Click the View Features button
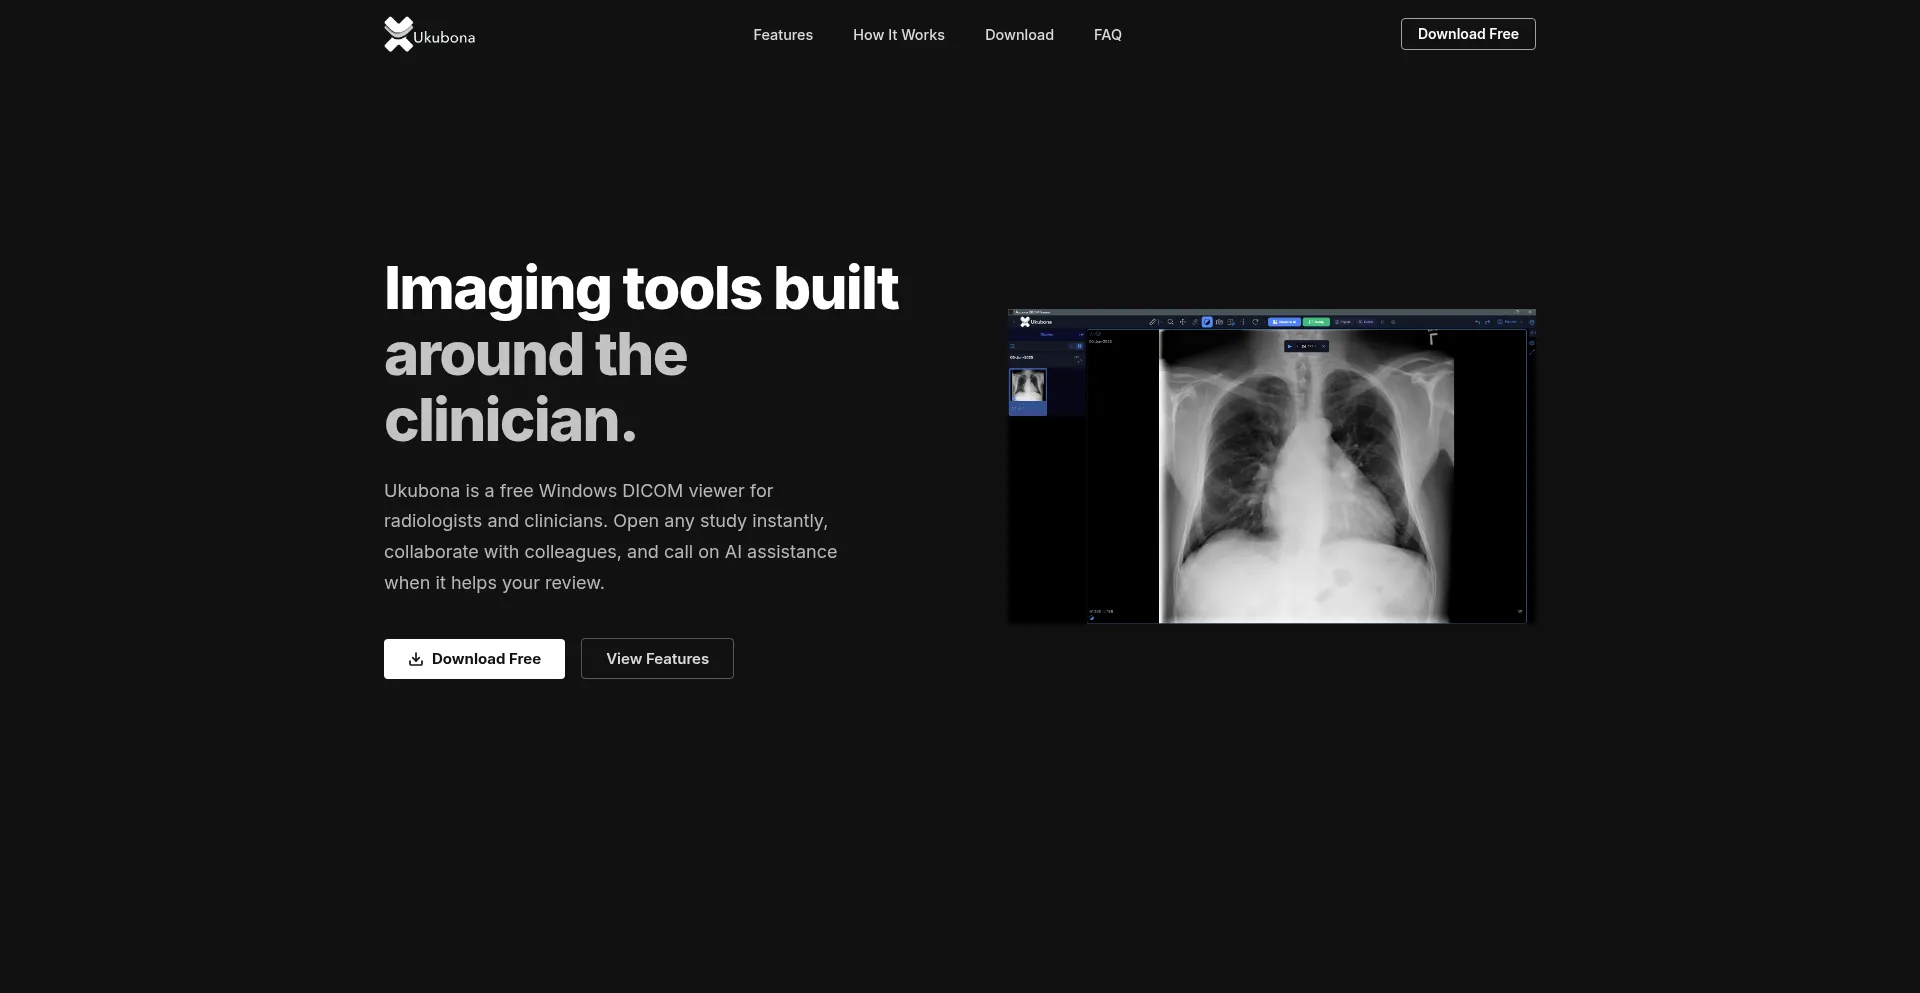This screenshot has height=993, width=1920. click(x=657, y=659)
